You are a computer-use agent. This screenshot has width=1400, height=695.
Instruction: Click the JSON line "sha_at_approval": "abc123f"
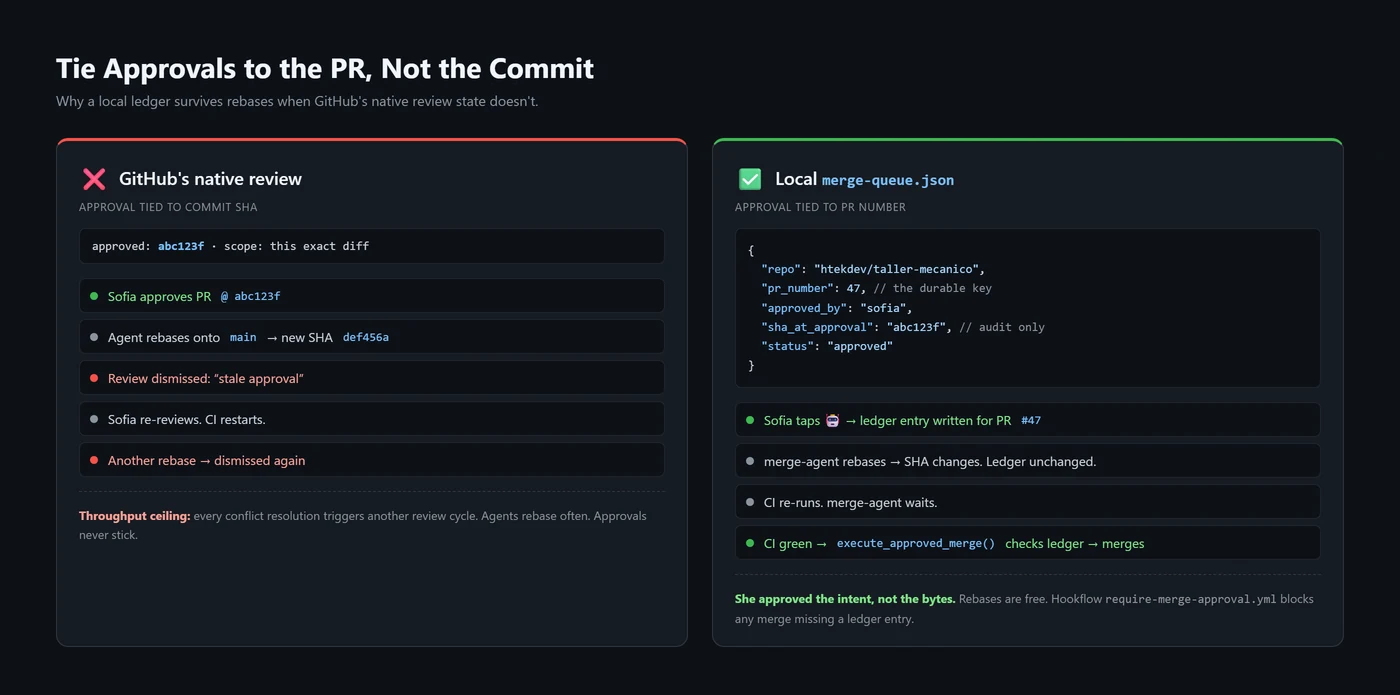tap(857, 327)
